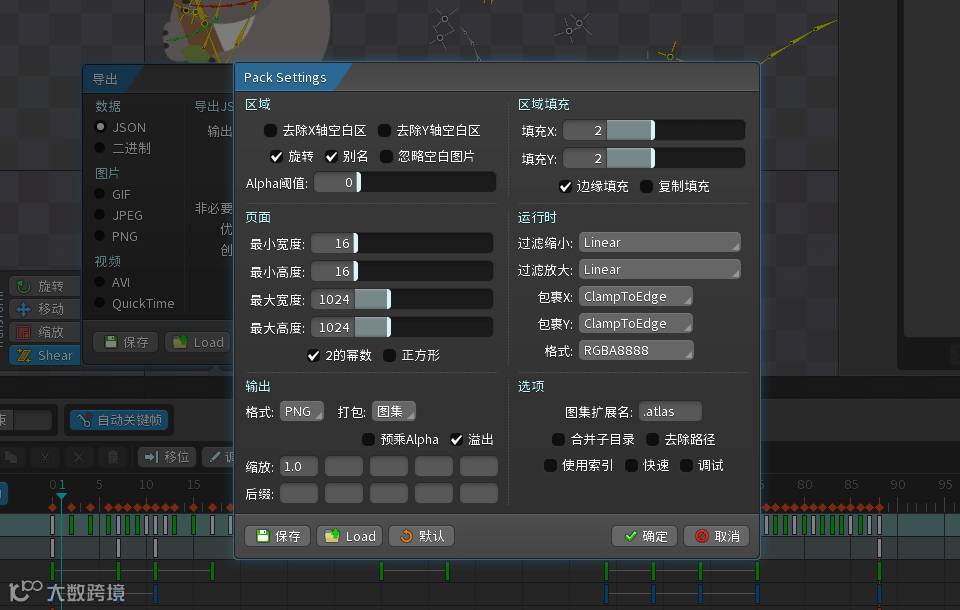Enable 快速 checkbox
Image resolution: width=960 pixels, height=610 pixels.
(x=631, y=465)
